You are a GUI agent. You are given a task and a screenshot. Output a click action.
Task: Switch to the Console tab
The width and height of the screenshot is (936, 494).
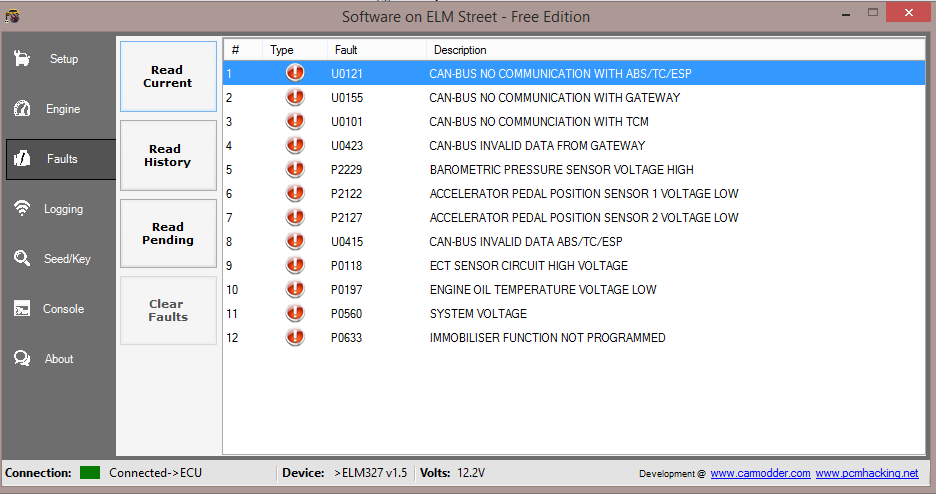(63, 309)
